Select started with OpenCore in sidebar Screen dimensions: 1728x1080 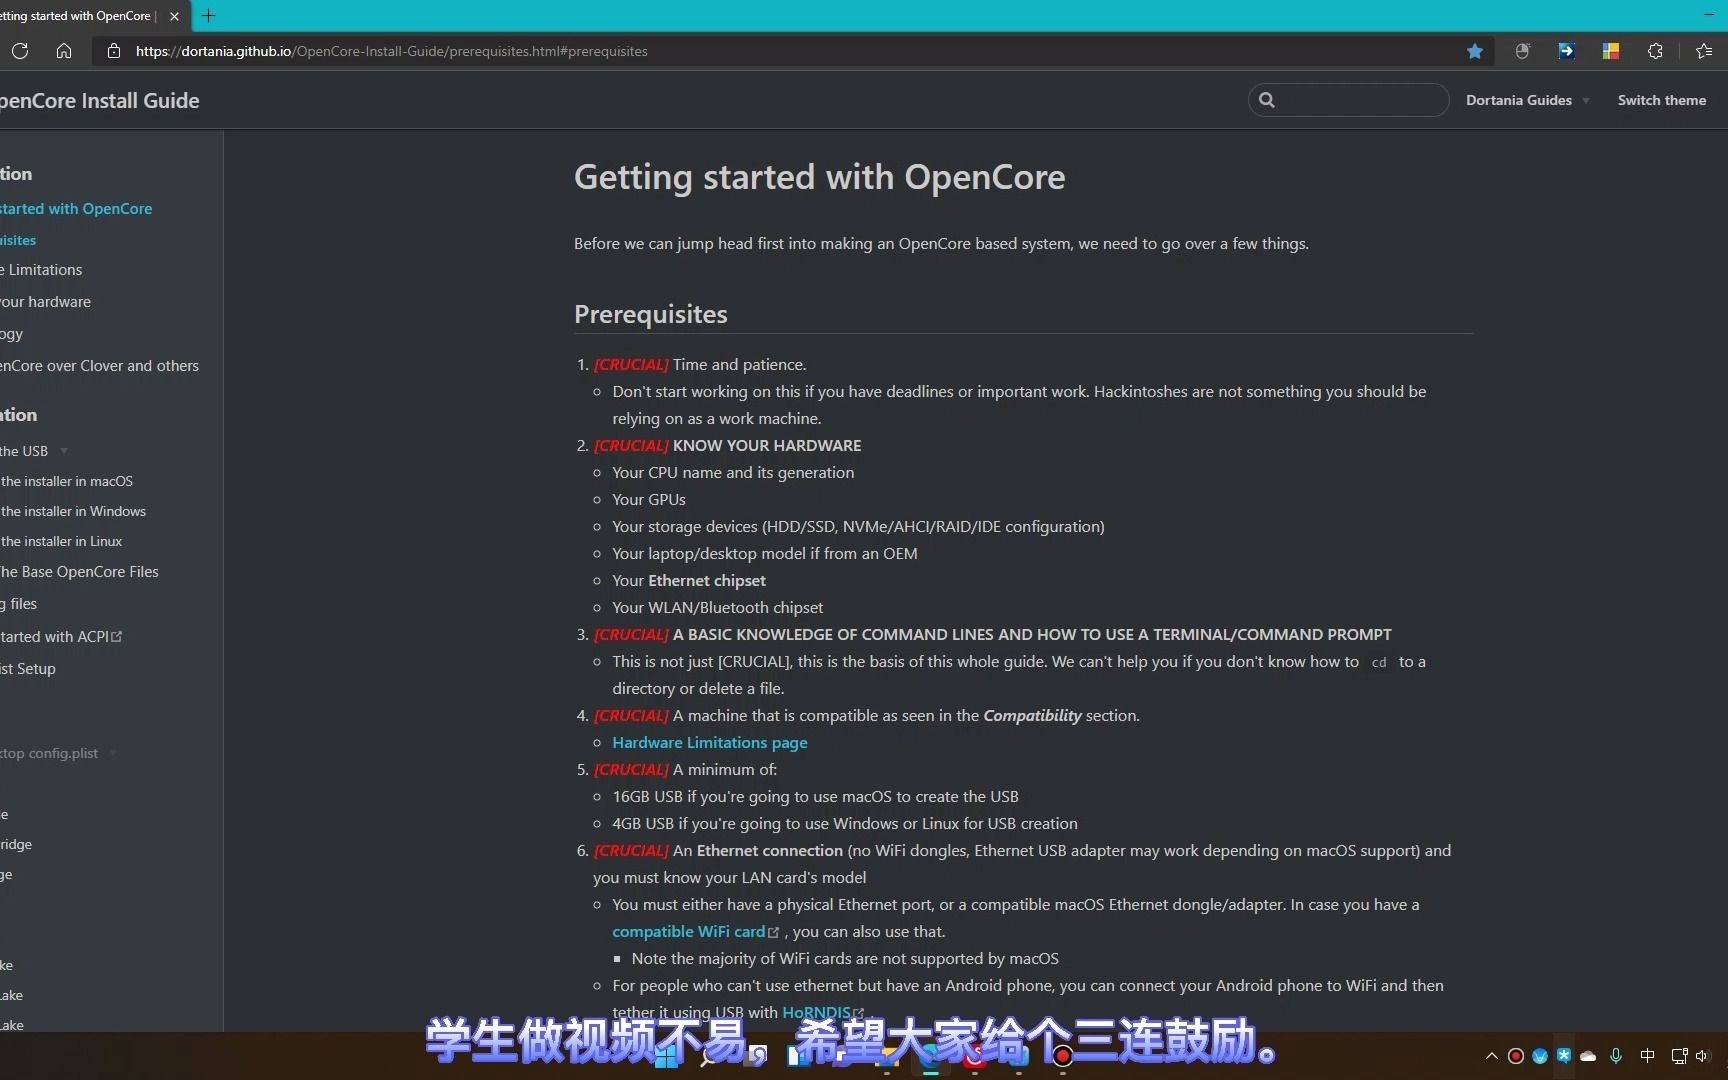[x=76, y=208]
